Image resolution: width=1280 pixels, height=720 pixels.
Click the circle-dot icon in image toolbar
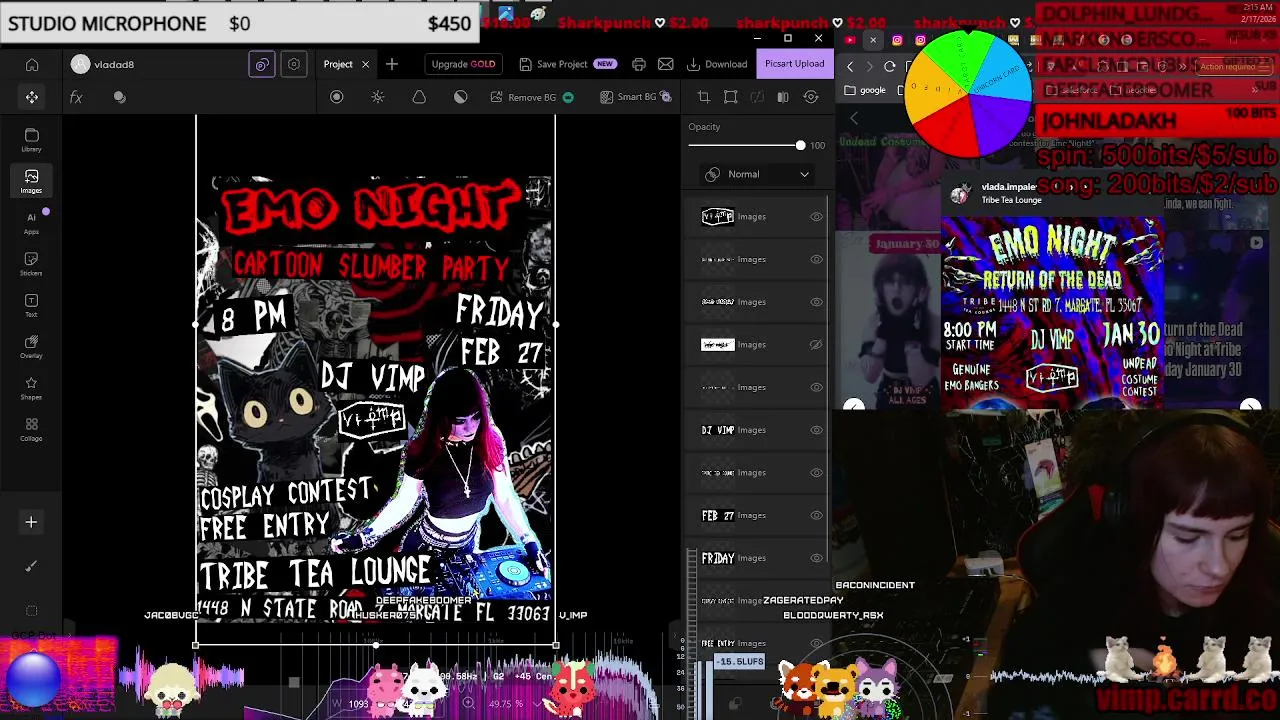click(x=337, y=97)
